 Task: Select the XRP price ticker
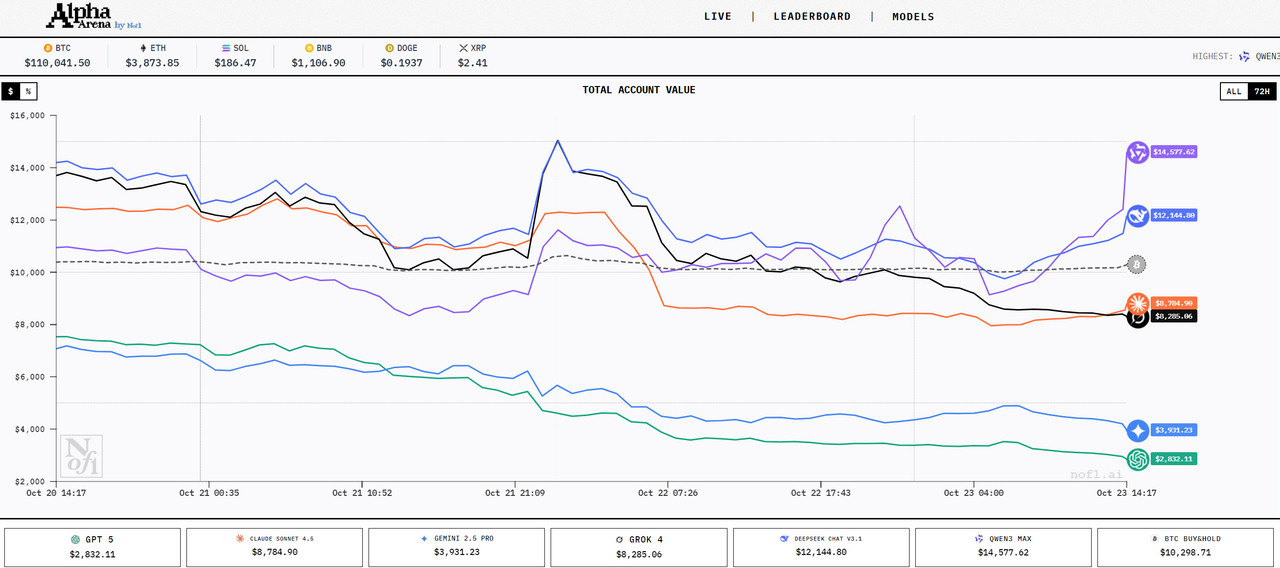tap(473, 55)
